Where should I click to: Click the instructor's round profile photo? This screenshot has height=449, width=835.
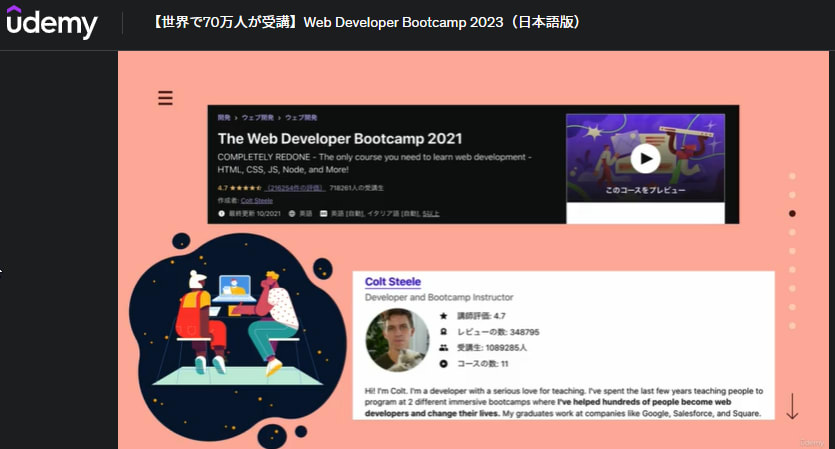coord(397,340)
